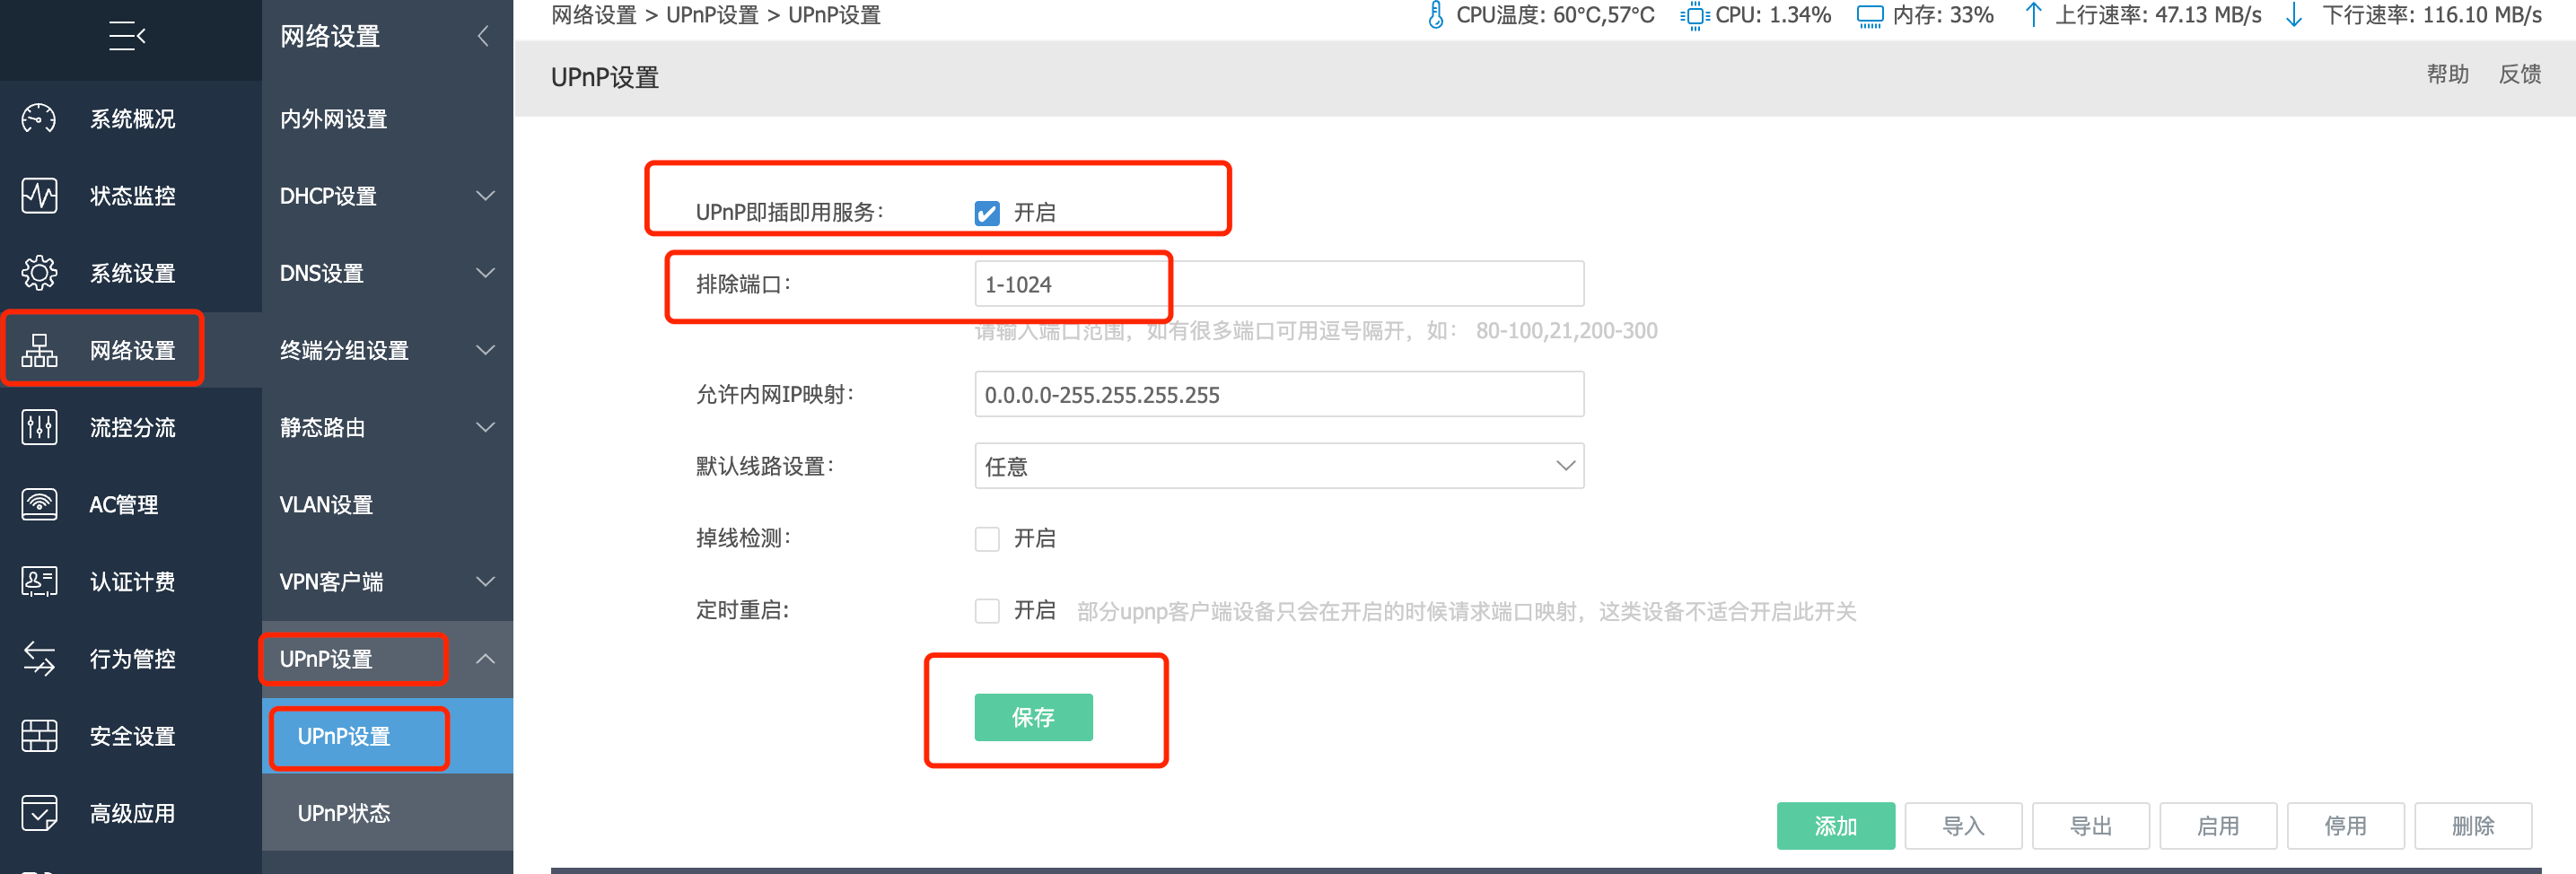This screenshot has height=874, width=2576.
Task: Expand the DHCP设置 submenu chevron
Action: (485, 196)
